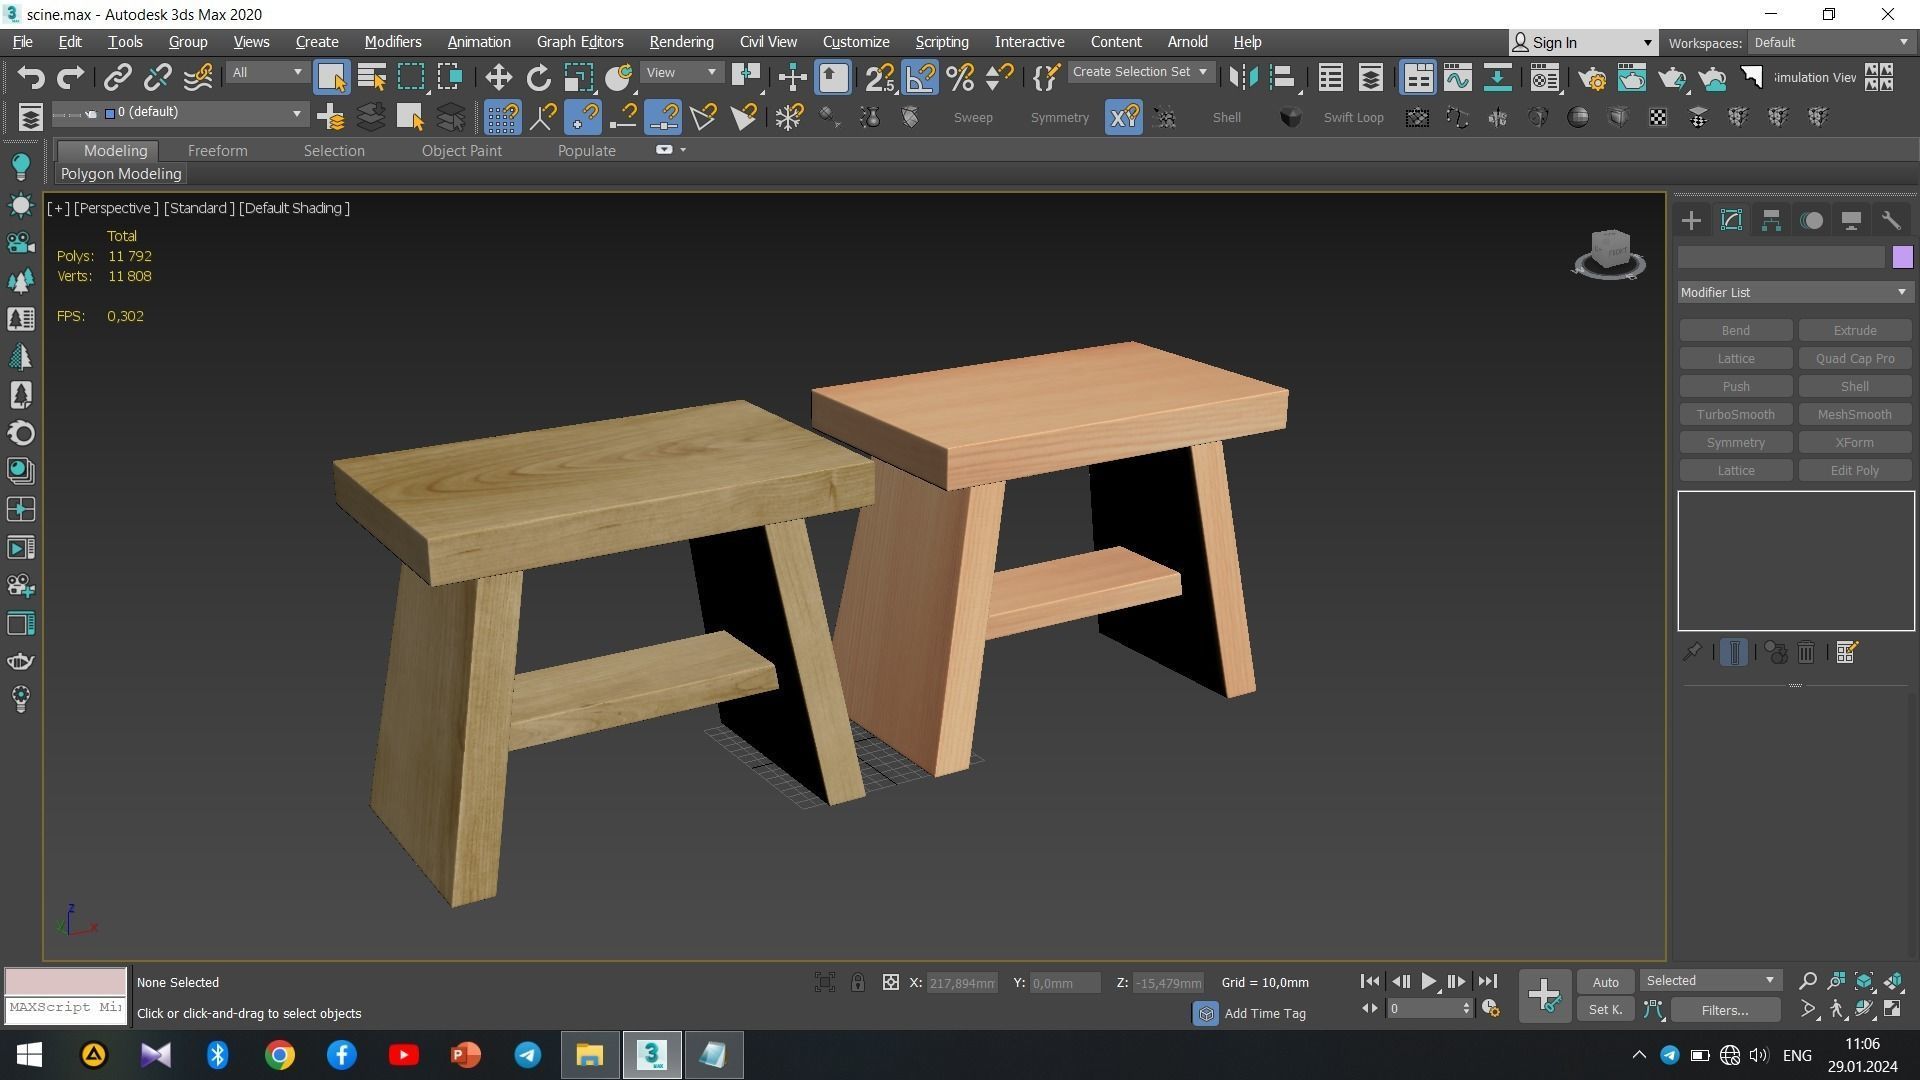This screenshot has width=1920, height=1080.
Task: Open the selection filter All dropdown
Action: coord(266,72)
